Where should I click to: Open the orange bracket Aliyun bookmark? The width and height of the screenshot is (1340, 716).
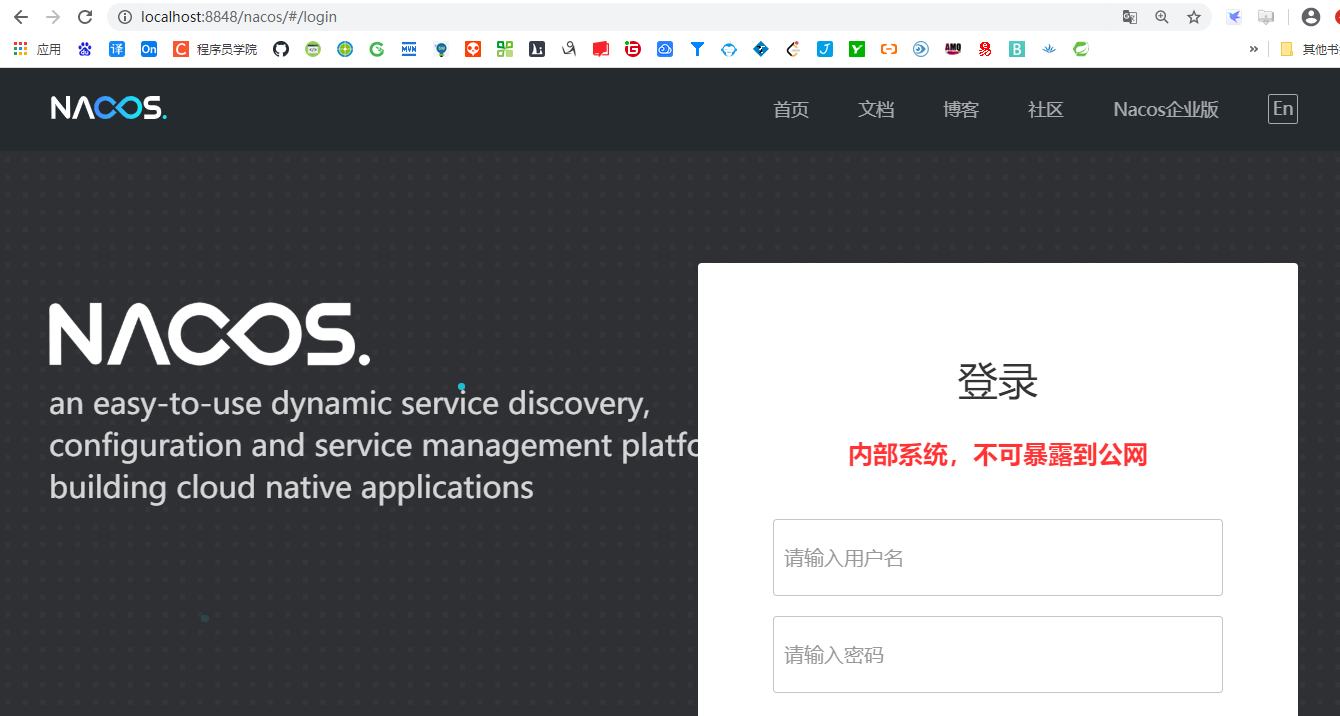coord(889,49)
